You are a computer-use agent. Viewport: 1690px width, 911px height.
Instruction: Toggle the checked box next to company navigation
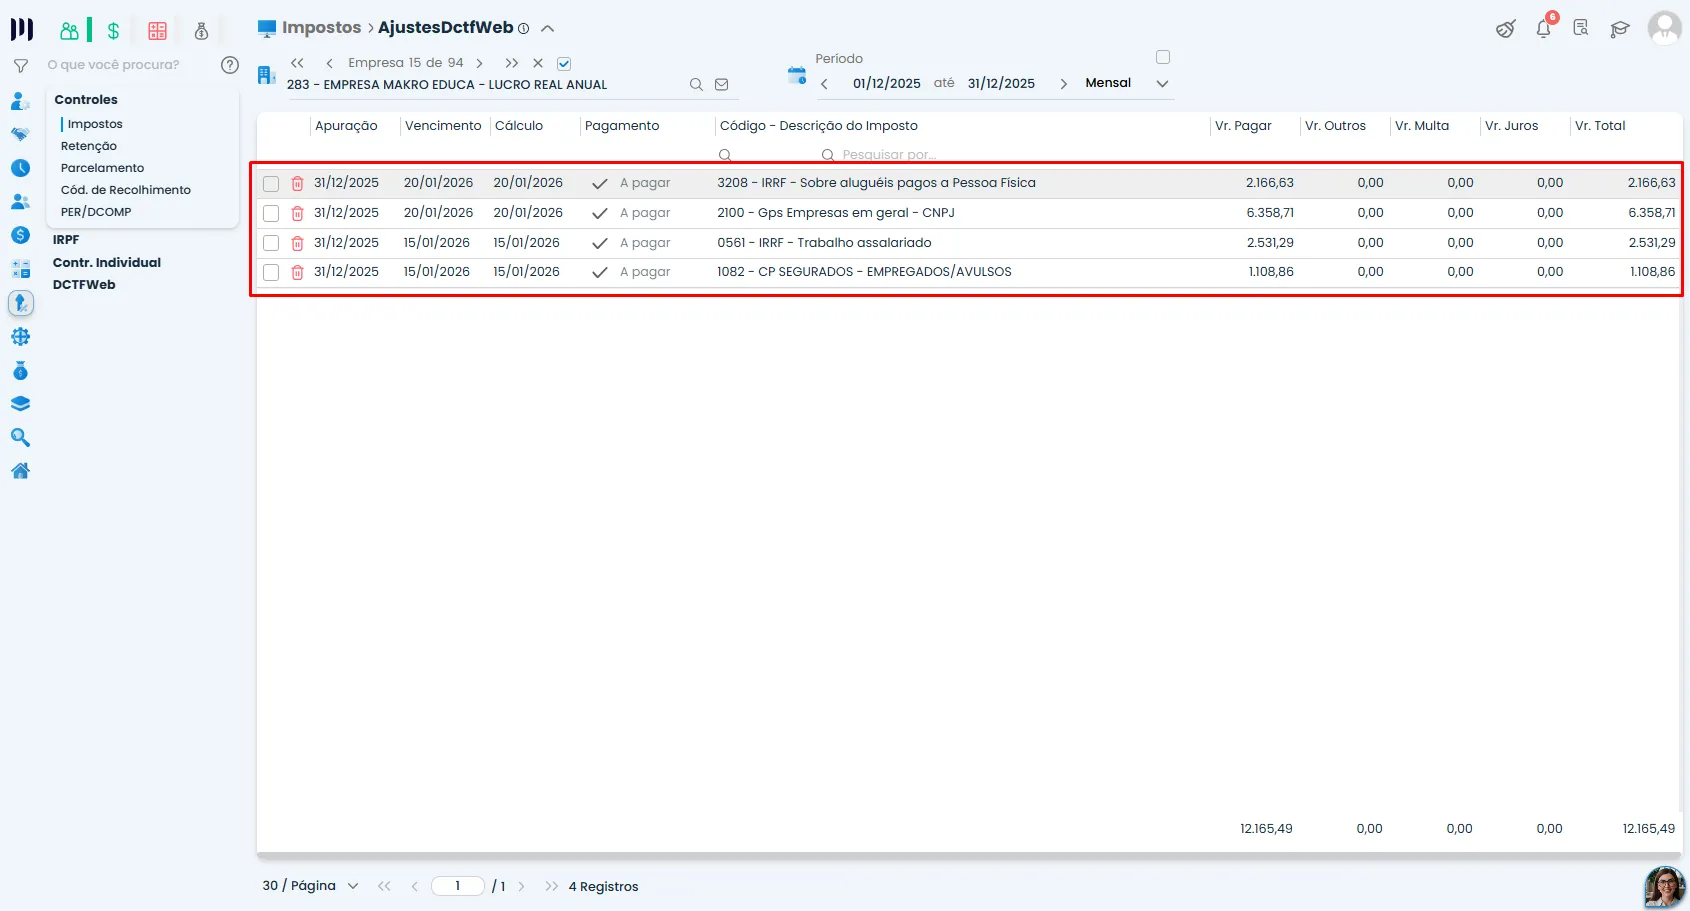564,63
